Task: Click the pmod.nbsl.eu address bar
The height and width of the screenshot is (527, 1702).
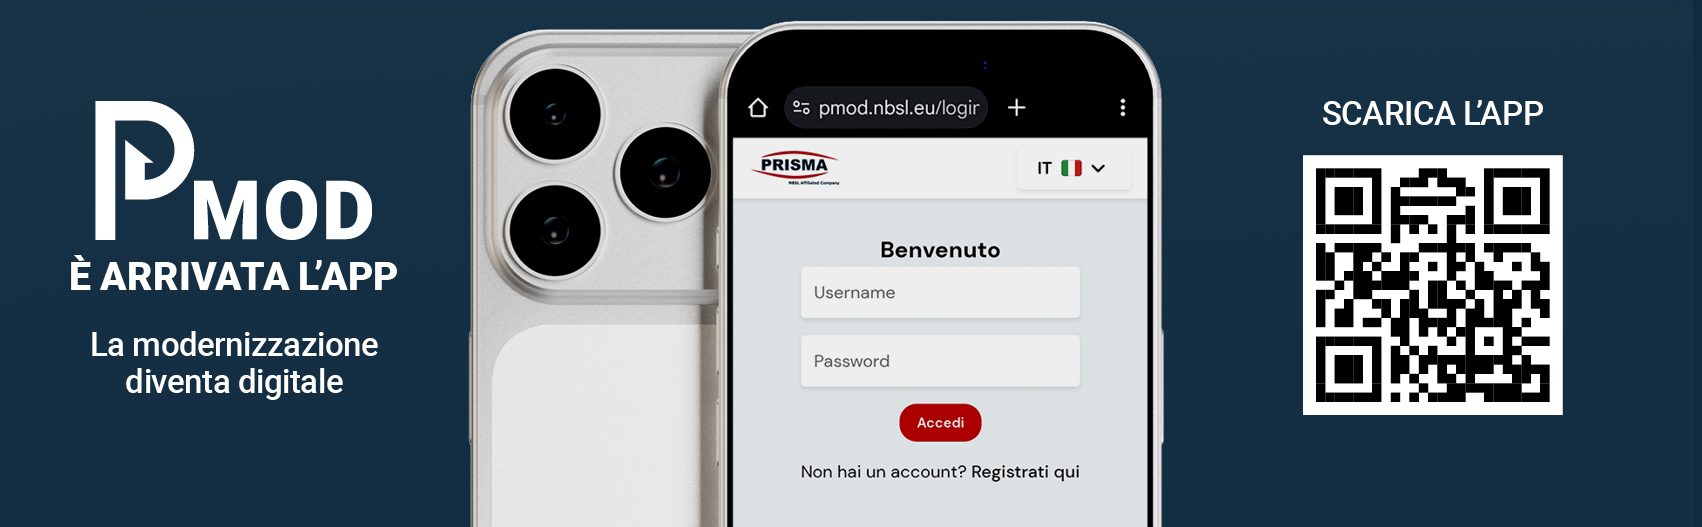Action: point(887,107)
